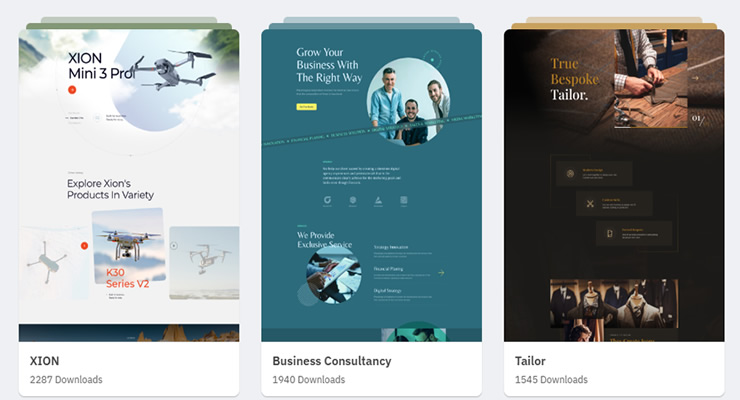Click the third feature icon card in Tailor preview

(633, 233)
